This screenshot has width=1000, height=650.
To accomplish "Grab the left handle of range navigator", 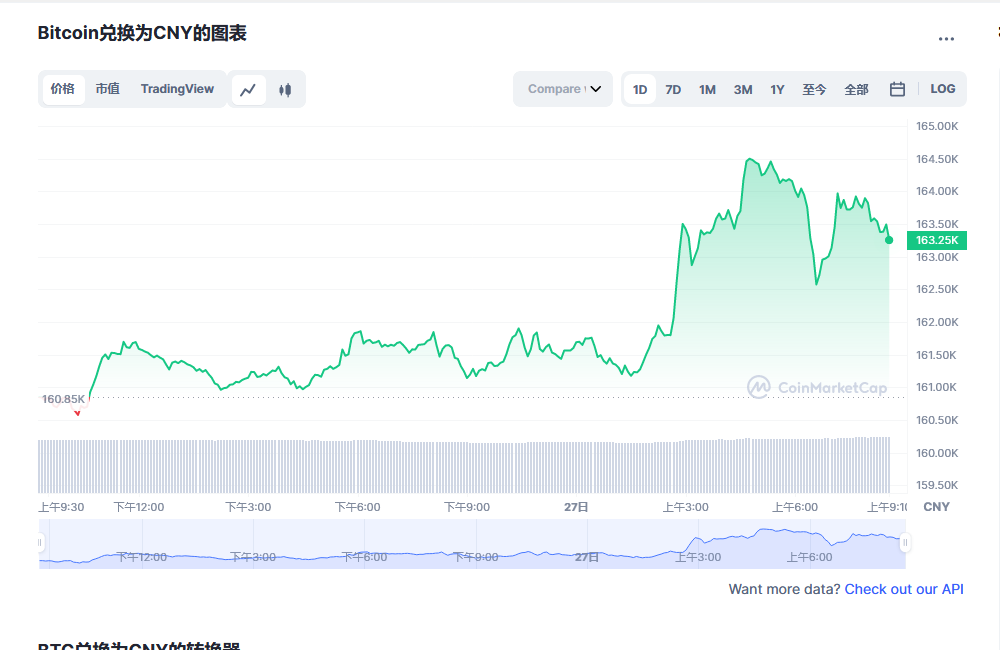I will pyautogui.click(x=40, y=543).
